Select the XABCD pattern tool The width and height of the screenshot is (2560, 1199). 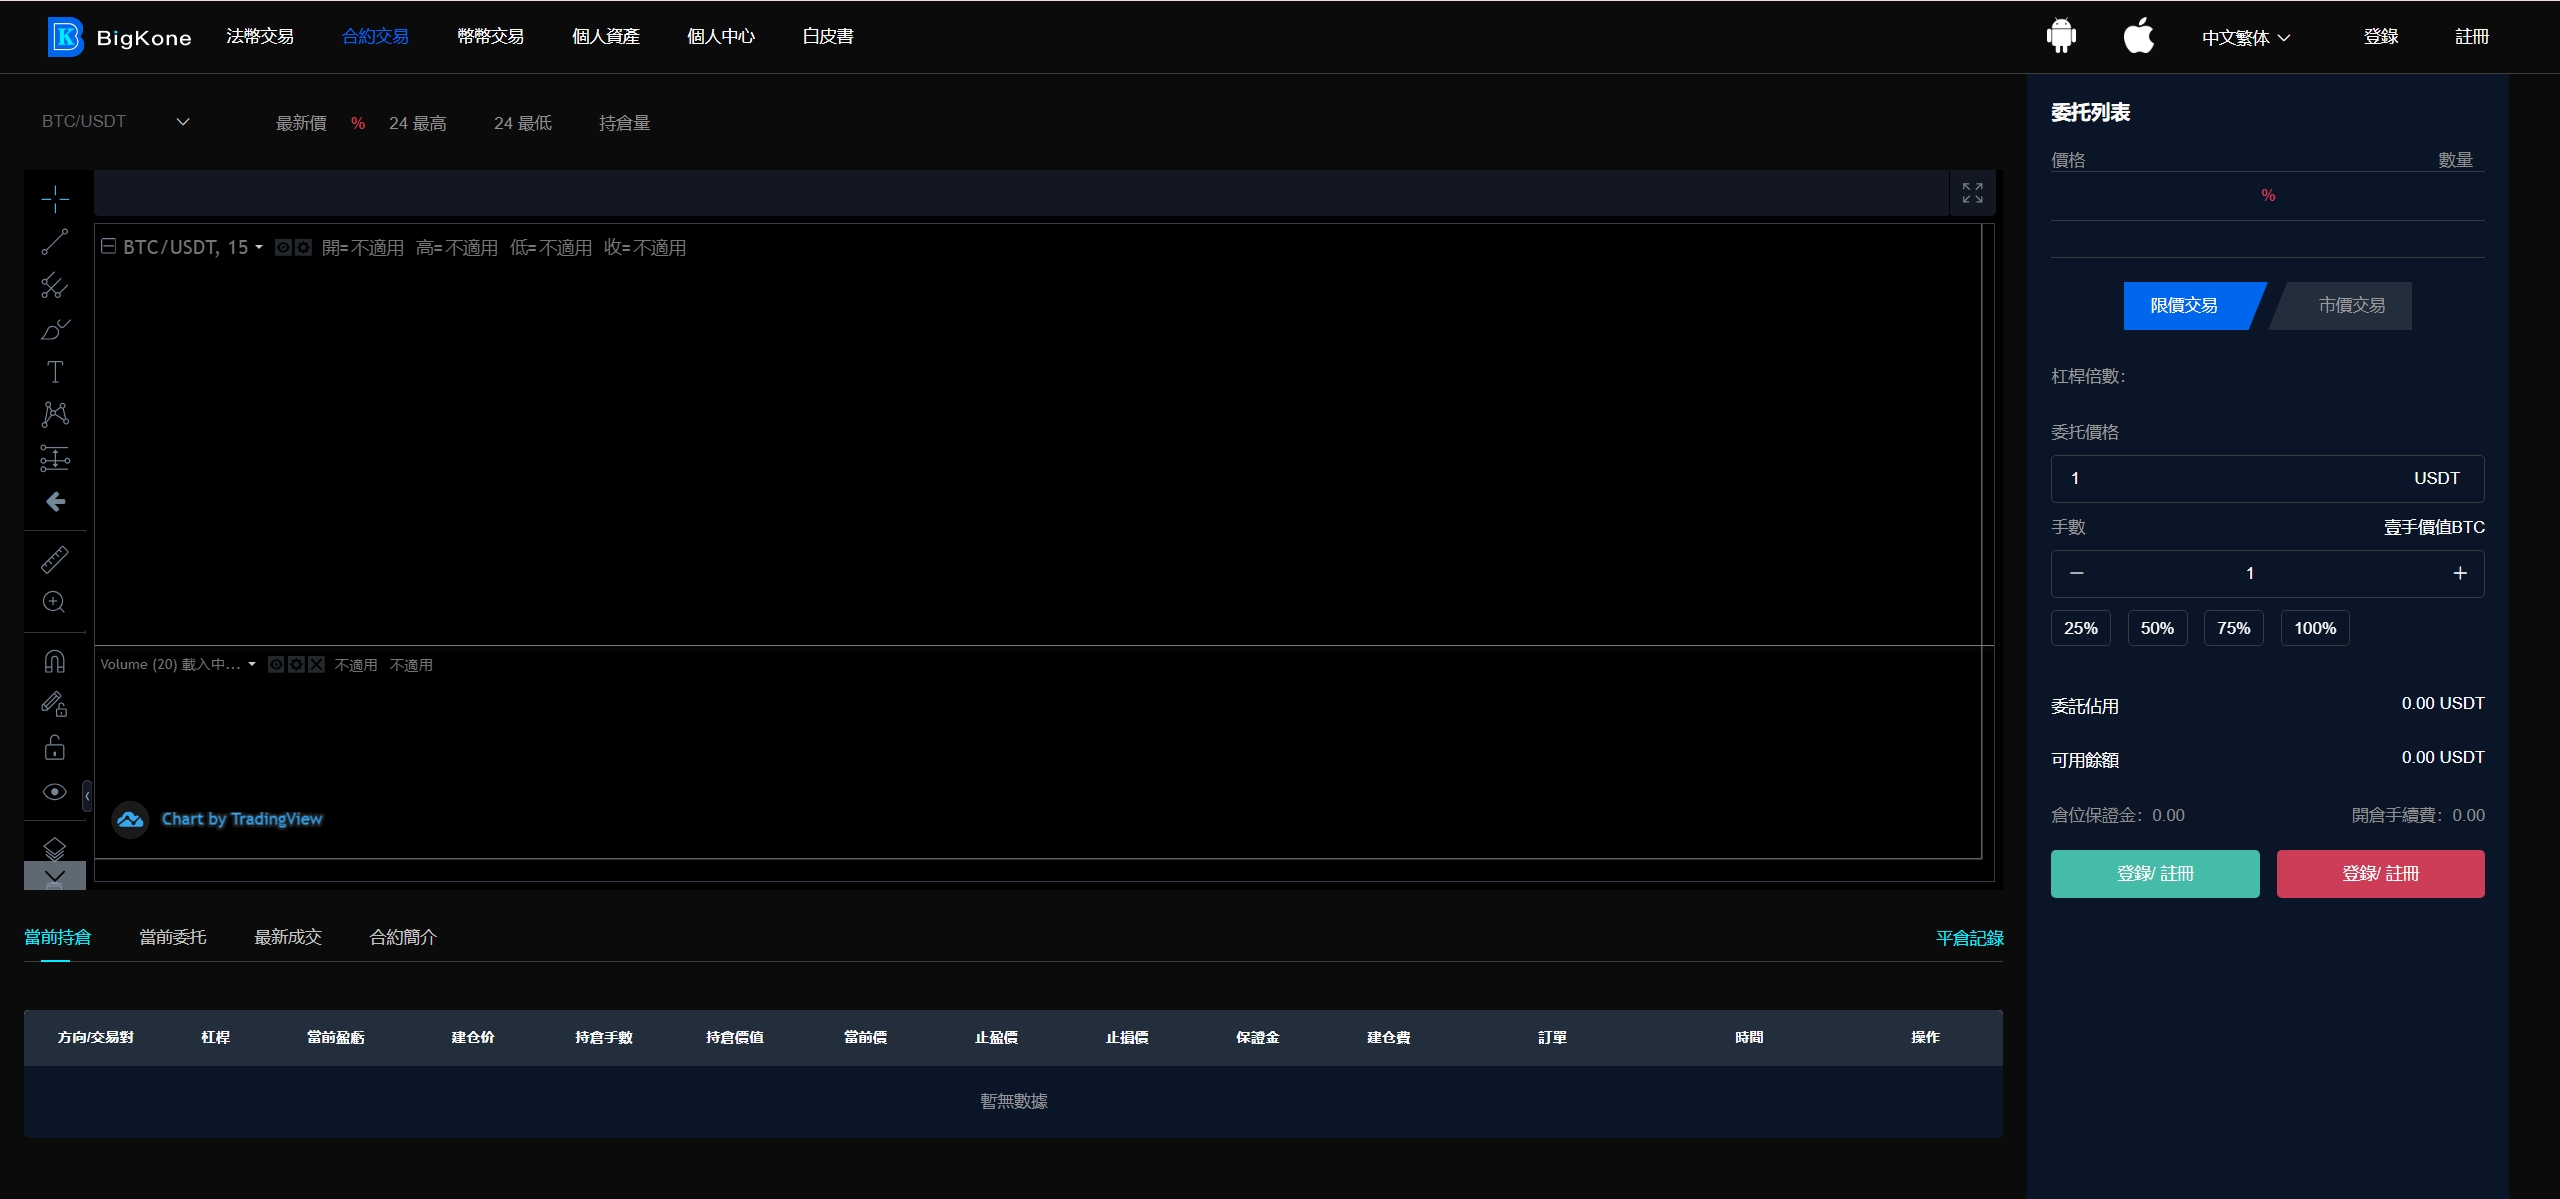(x=55, y=415)
